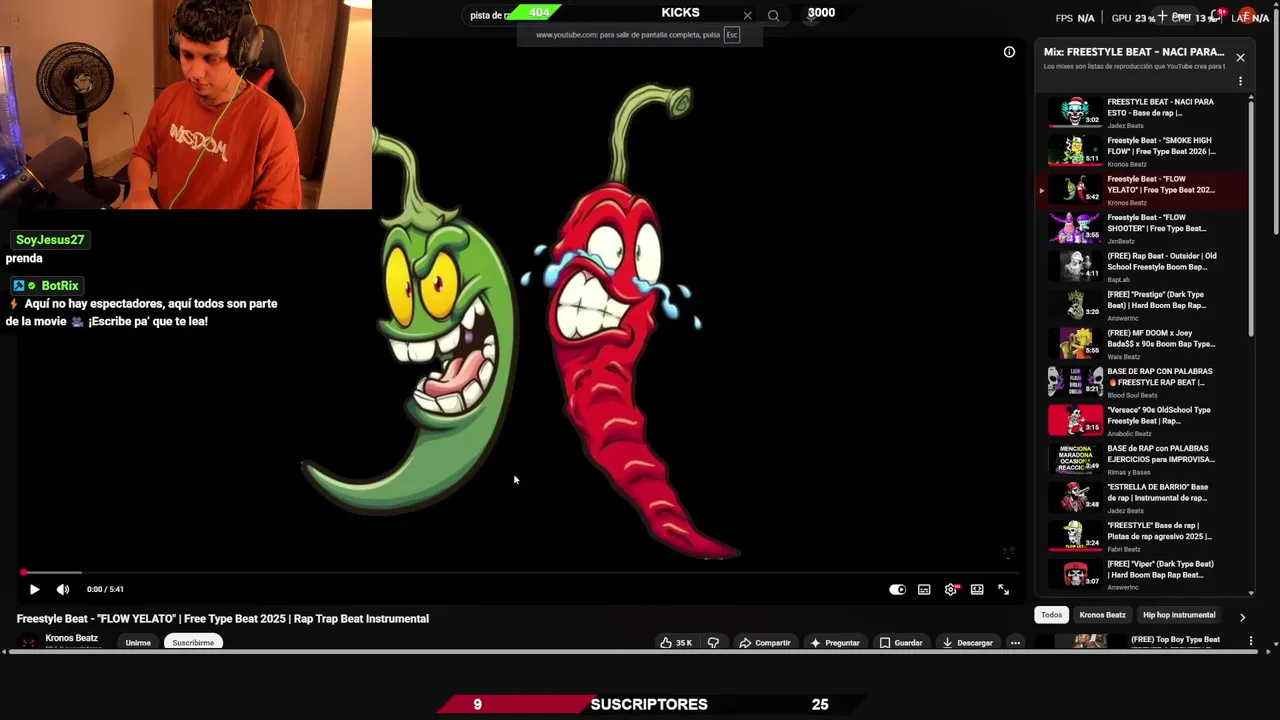Open the video info card icon
Image resolution: width=1280 pixels, height=720 pixels.
[1009, 52]
